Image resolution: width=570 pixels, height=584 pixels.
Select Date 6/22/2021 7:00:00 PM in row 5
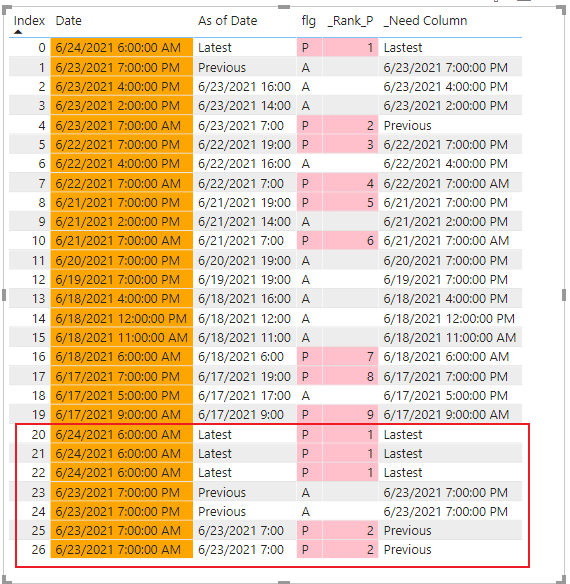pyautogui.click(x=122, y=144)
